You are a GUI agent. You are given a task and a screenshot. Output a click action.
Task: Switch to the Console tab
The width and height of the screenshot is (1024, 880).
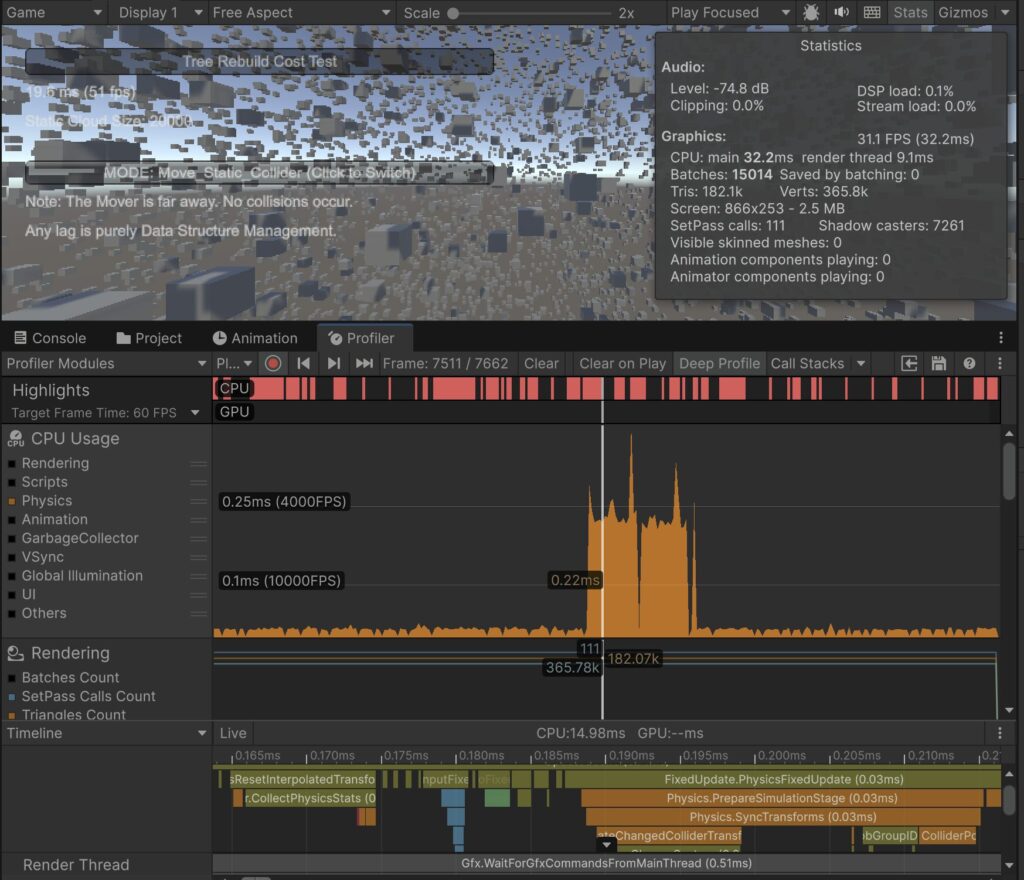49,338
